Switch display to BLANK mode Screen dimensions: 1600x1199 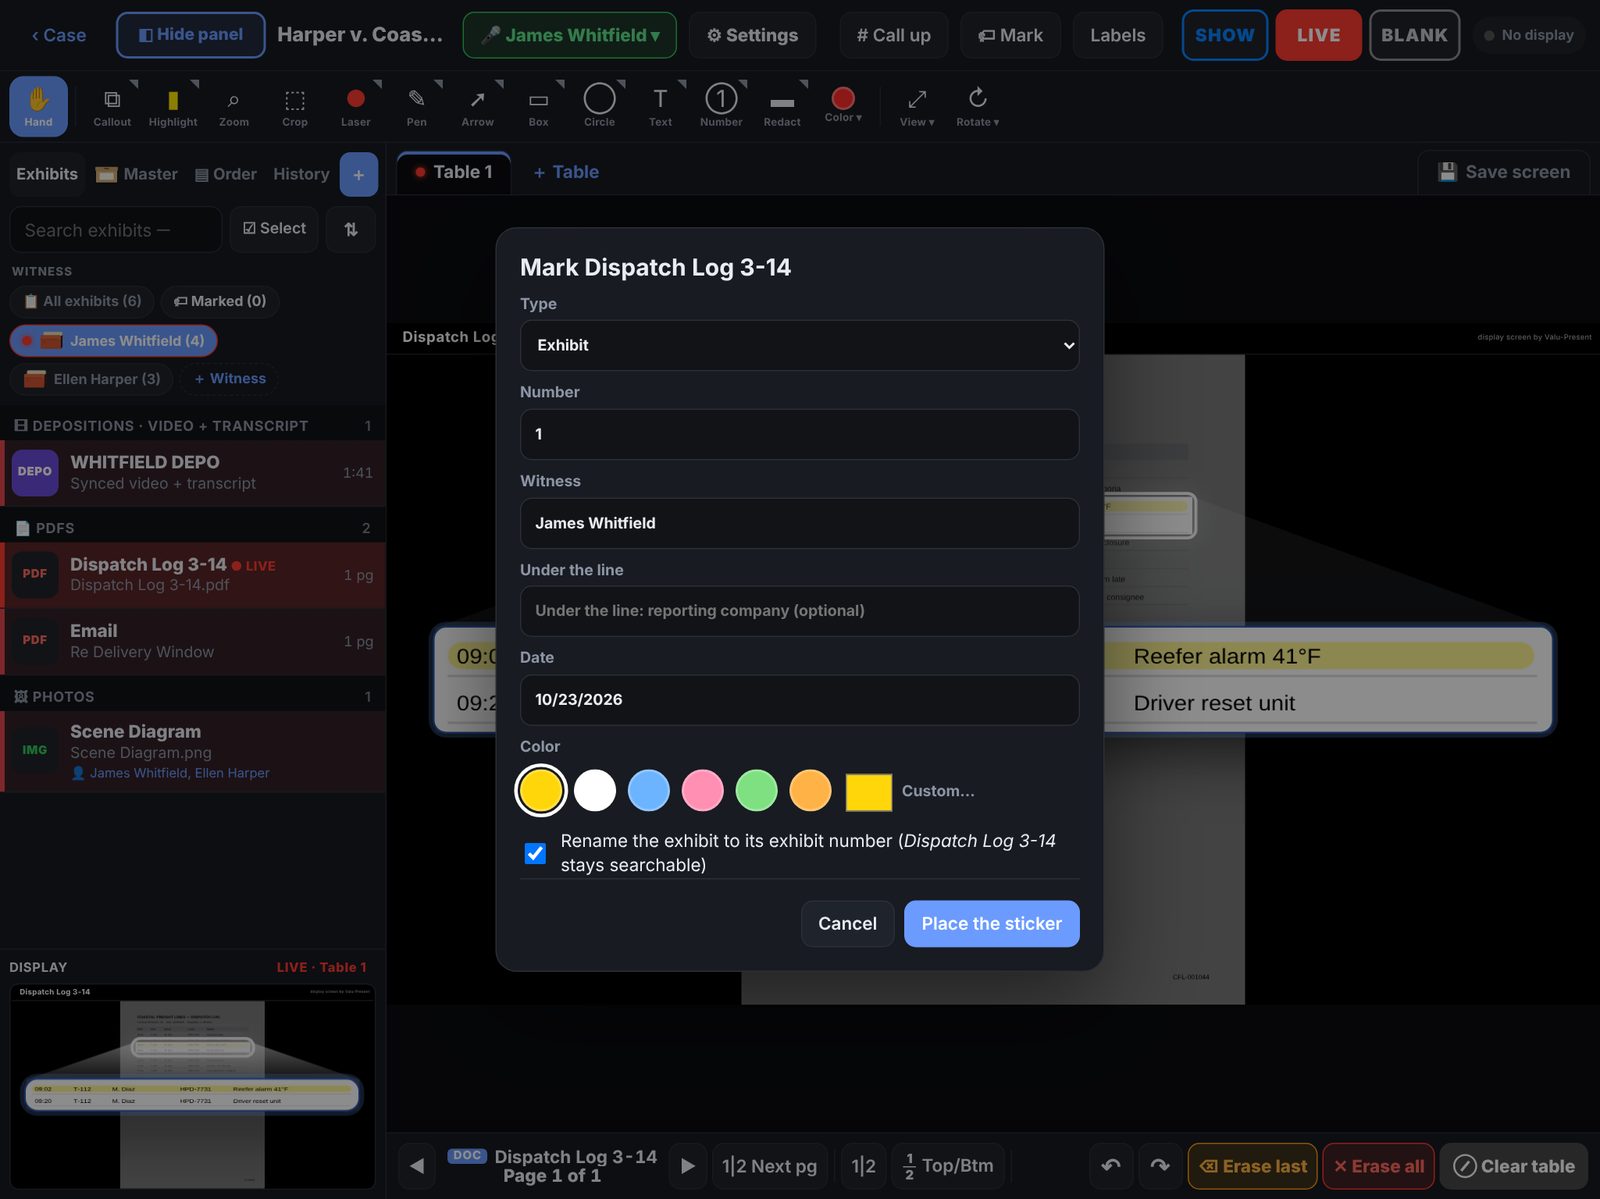tap(1414, 35)
